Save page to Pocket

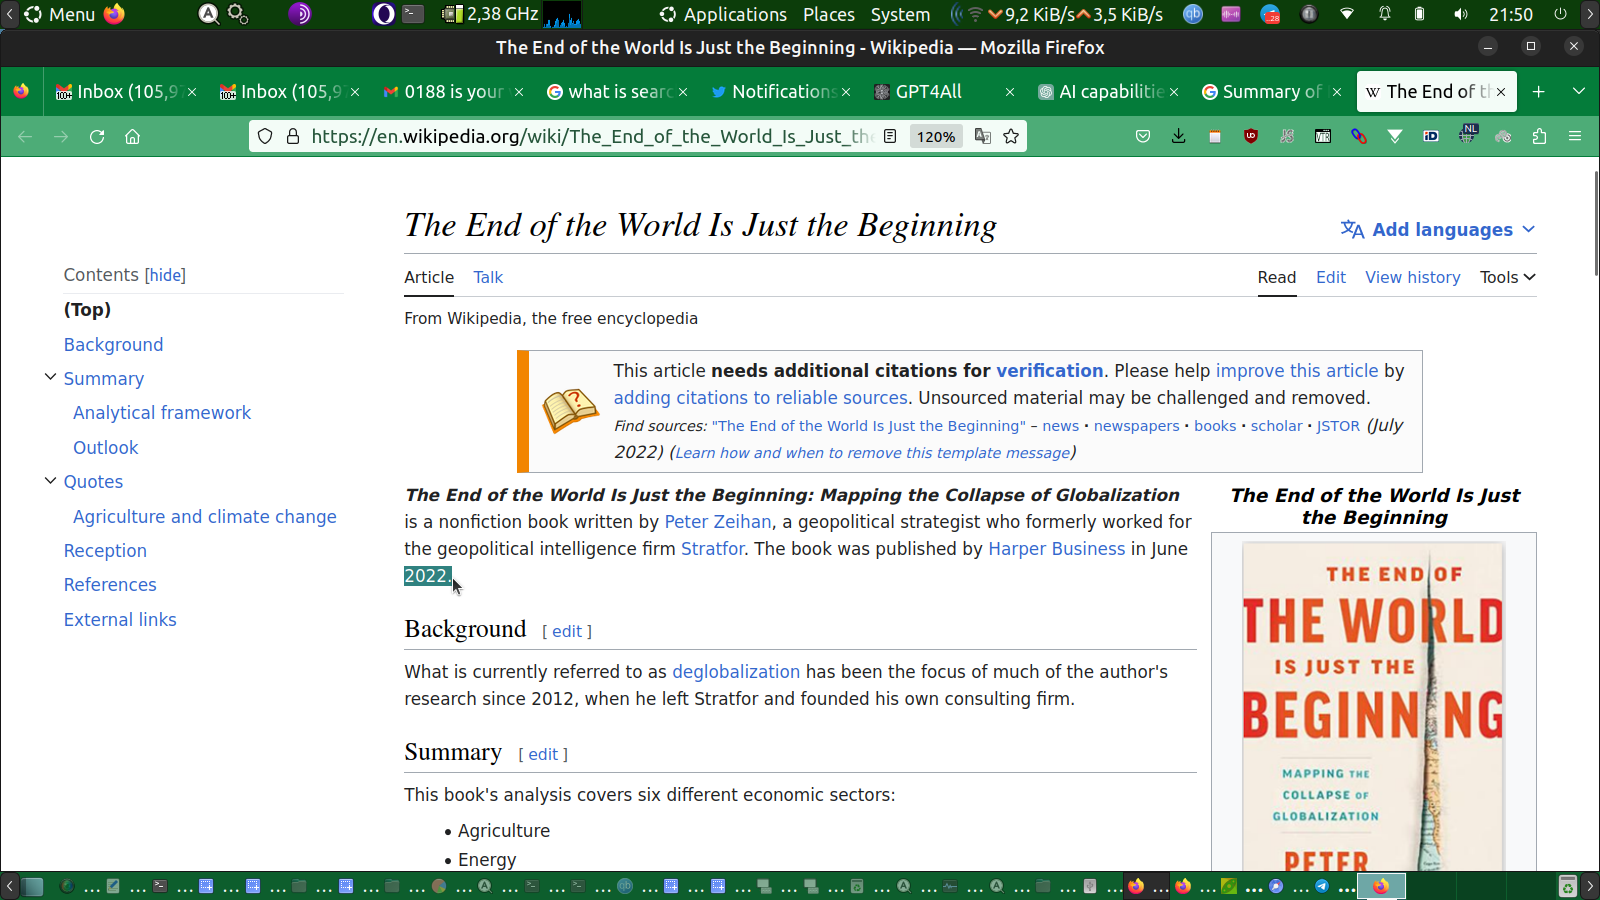point(1143,136)
